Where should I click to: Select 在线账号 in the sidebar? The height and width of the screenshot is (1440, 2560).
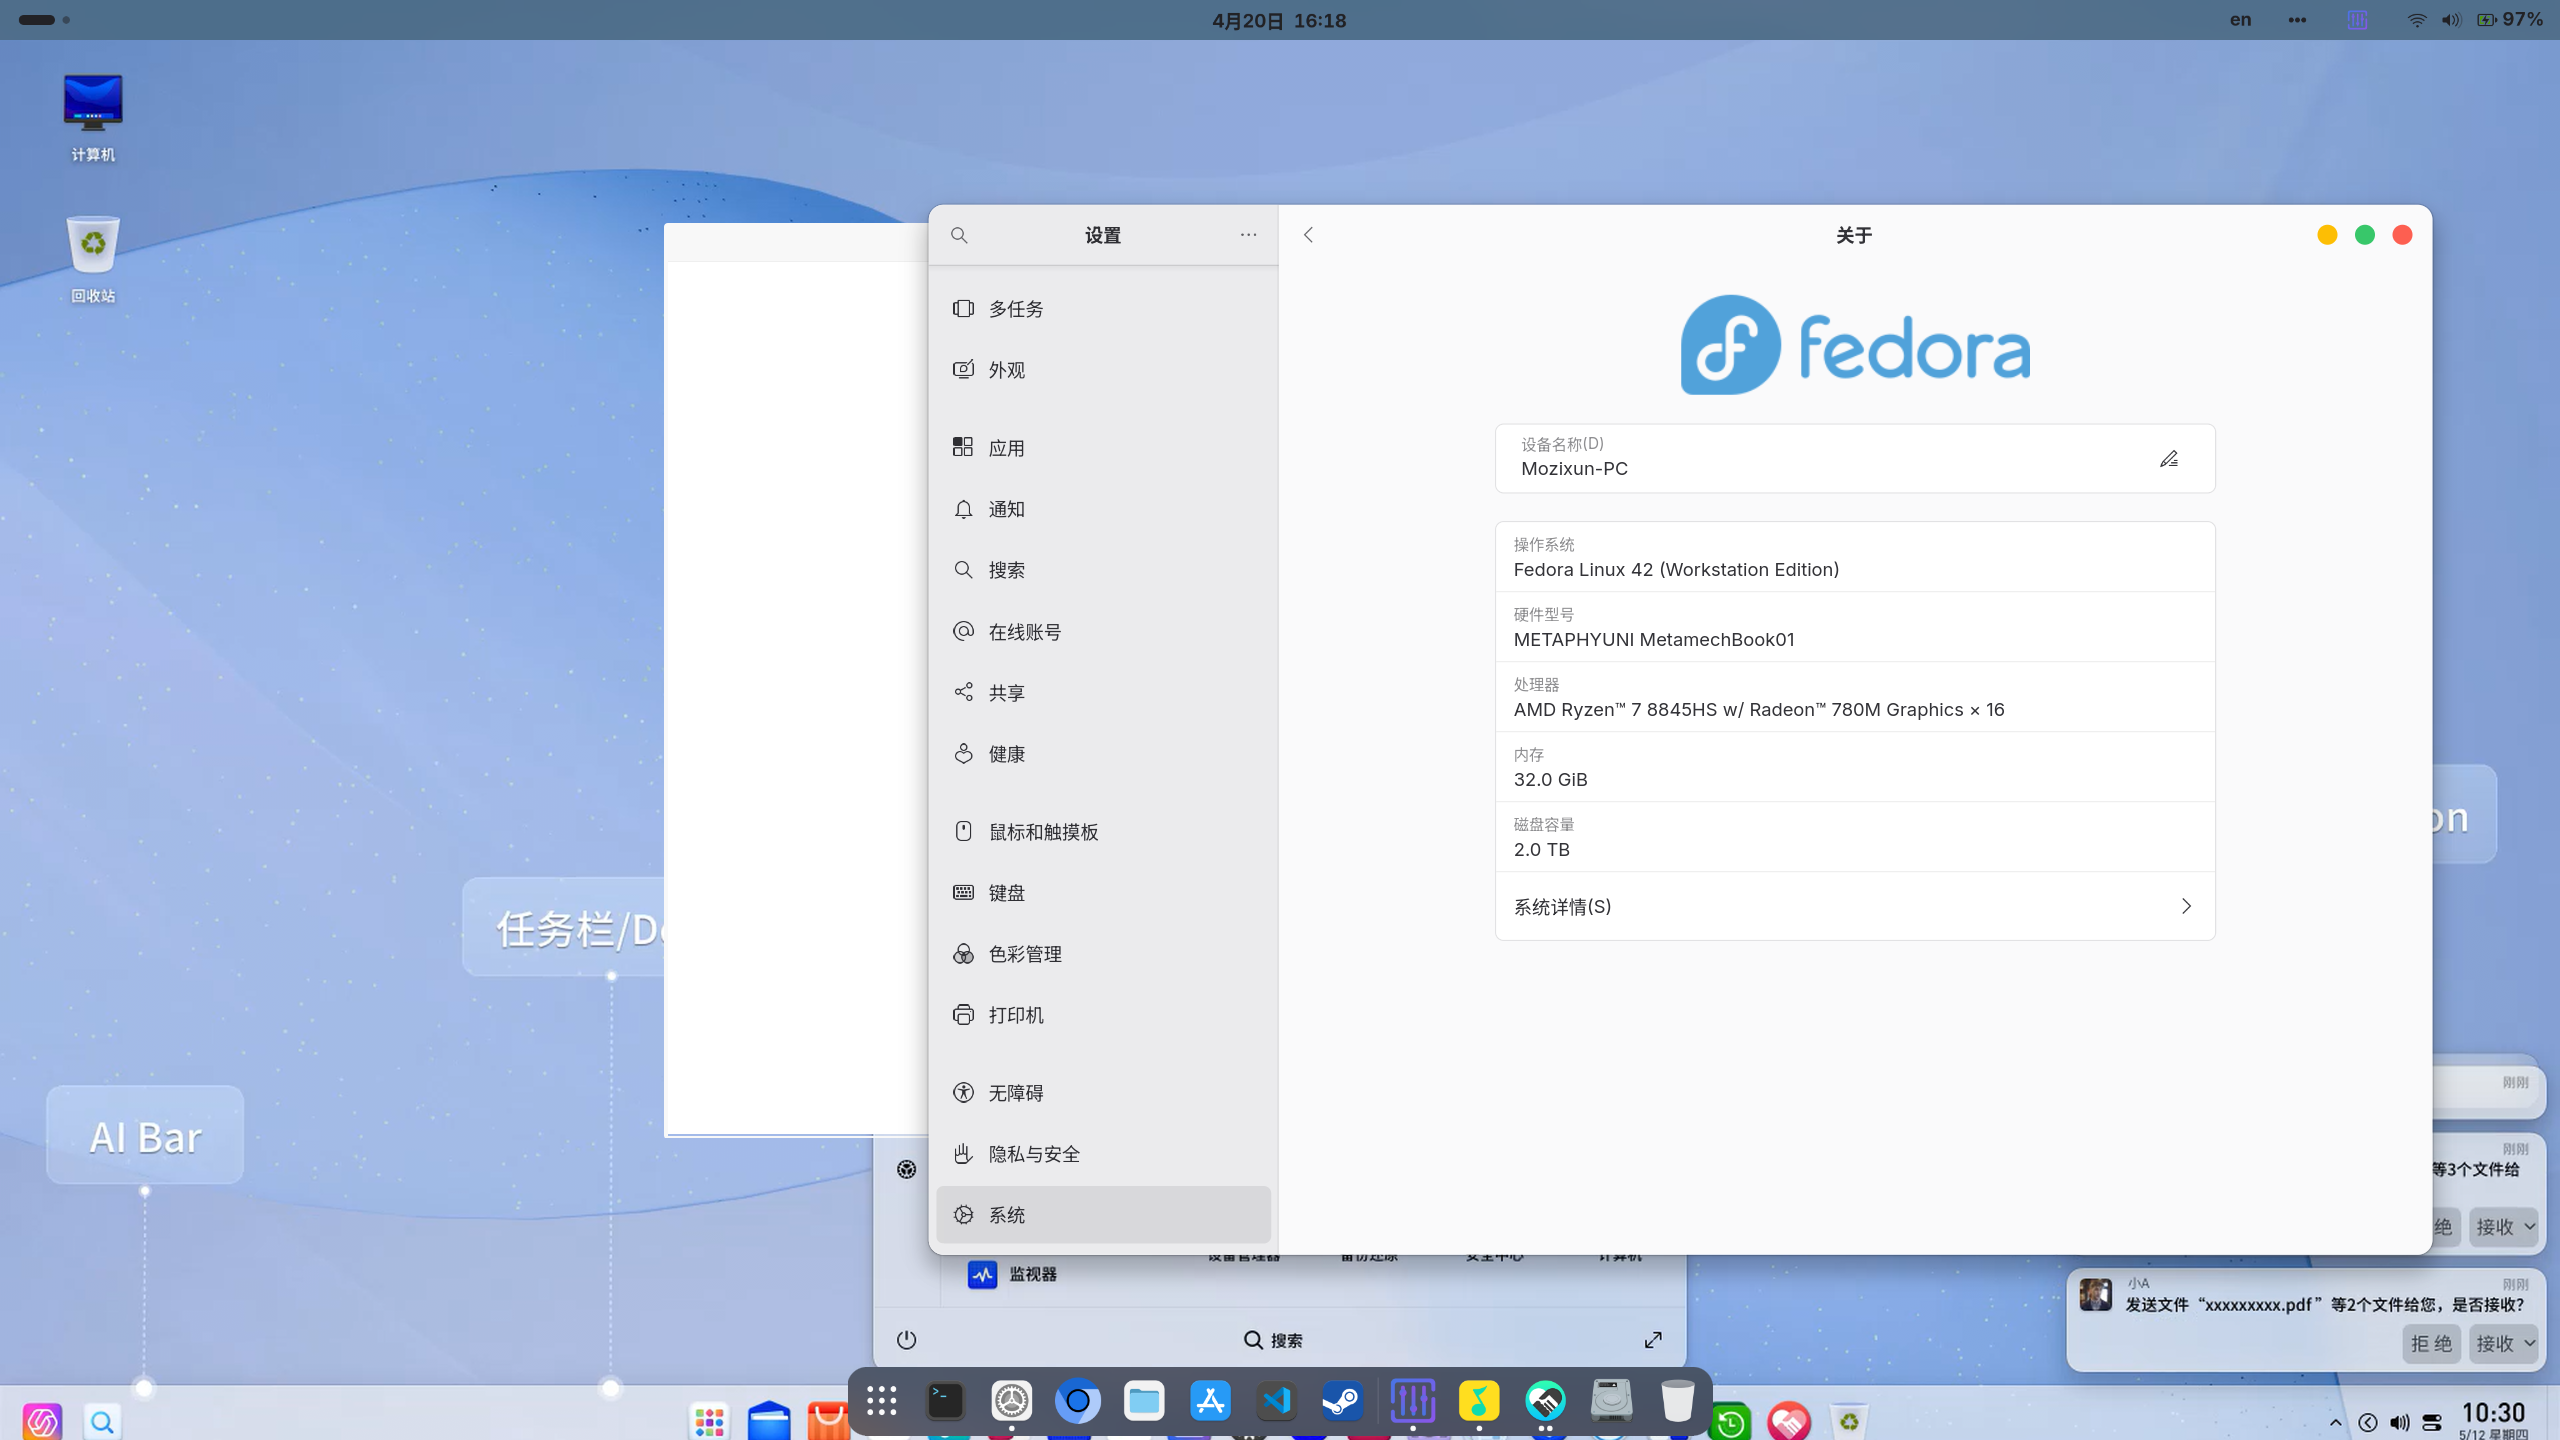[x=1103, y=632]
